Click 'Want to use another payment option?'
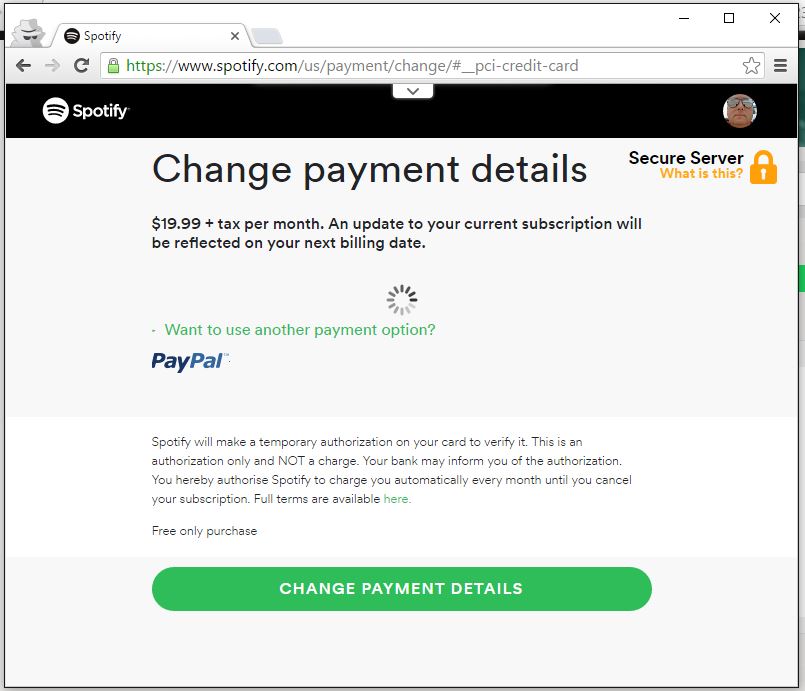 tap(300, 330)
